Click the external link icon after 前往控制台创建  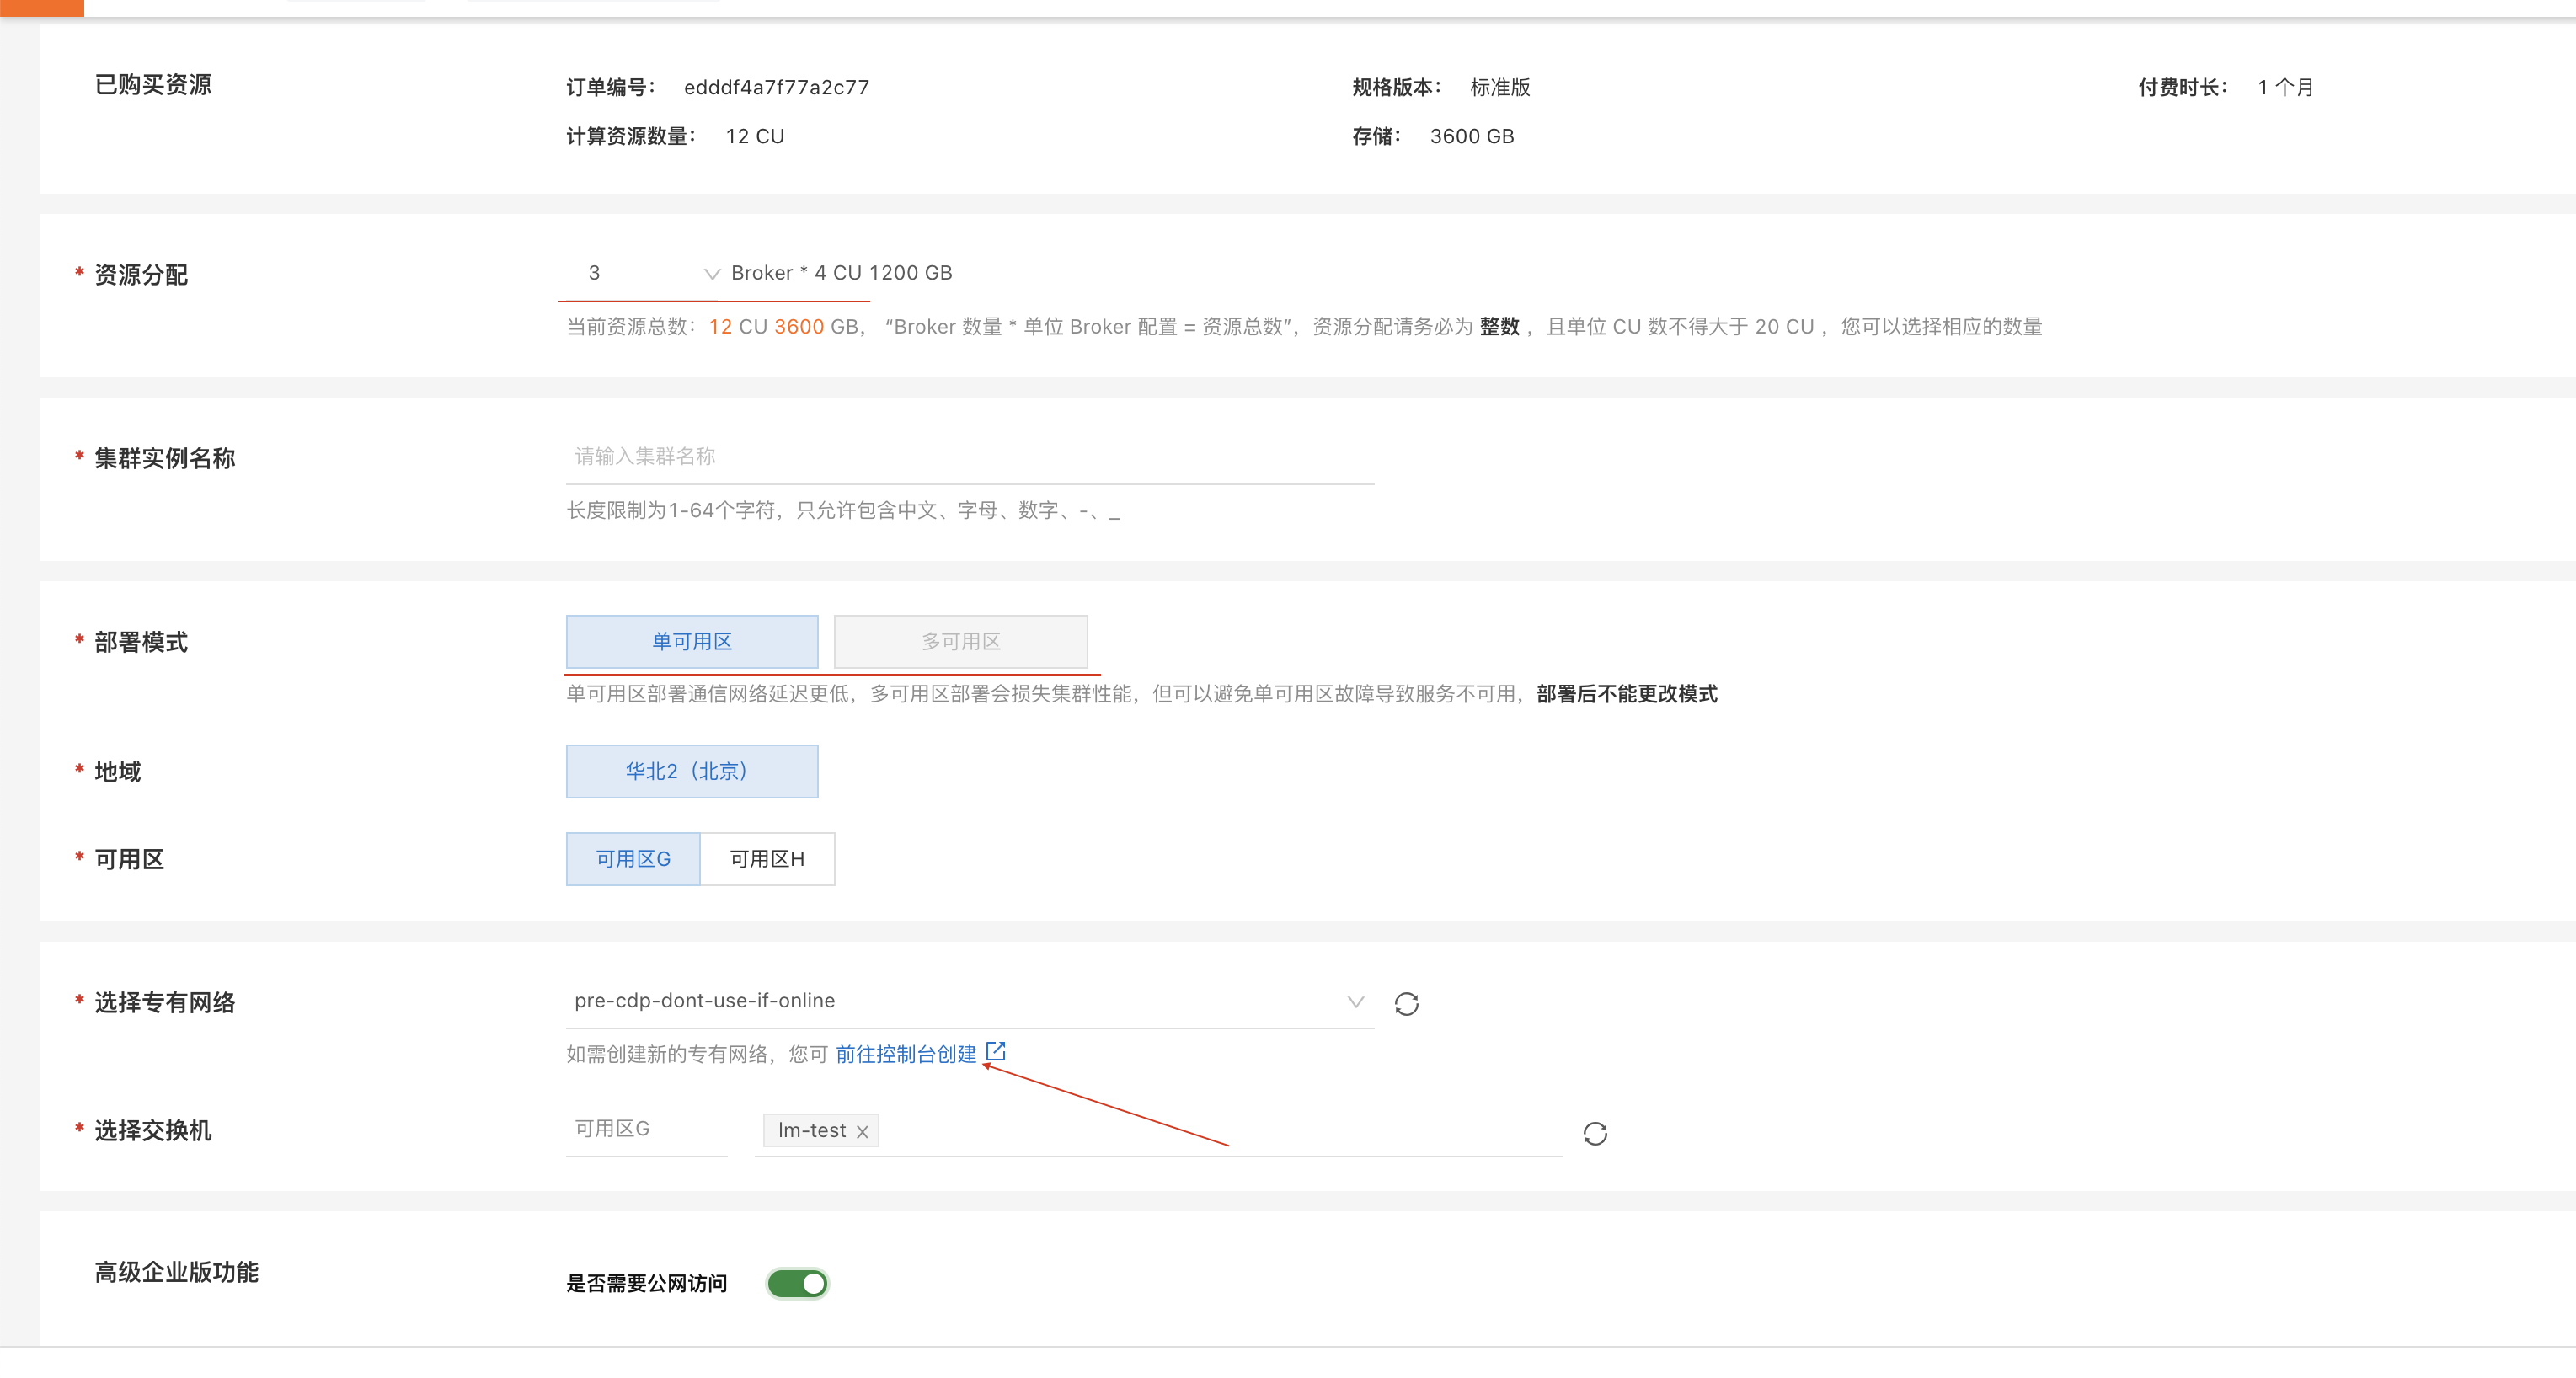[995, 1051]
